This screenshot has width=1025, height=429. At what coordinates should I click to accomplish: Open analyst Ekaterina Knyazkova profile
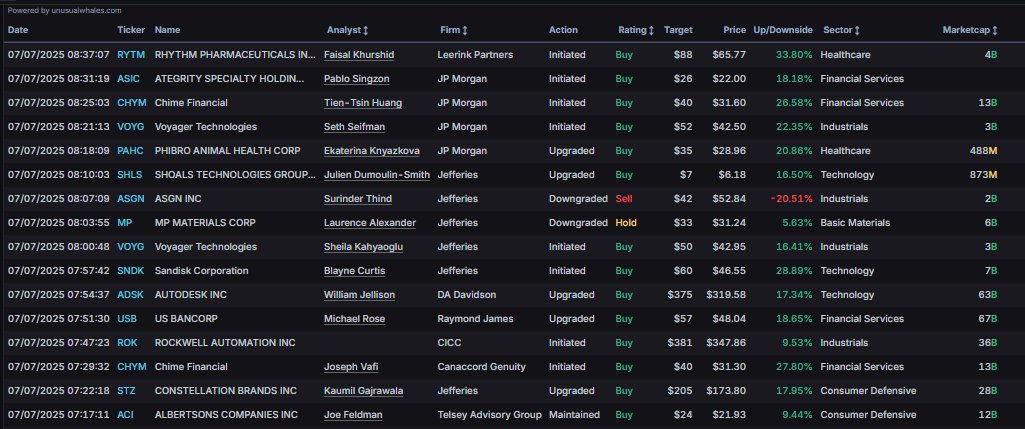click(x=372, y=150)
